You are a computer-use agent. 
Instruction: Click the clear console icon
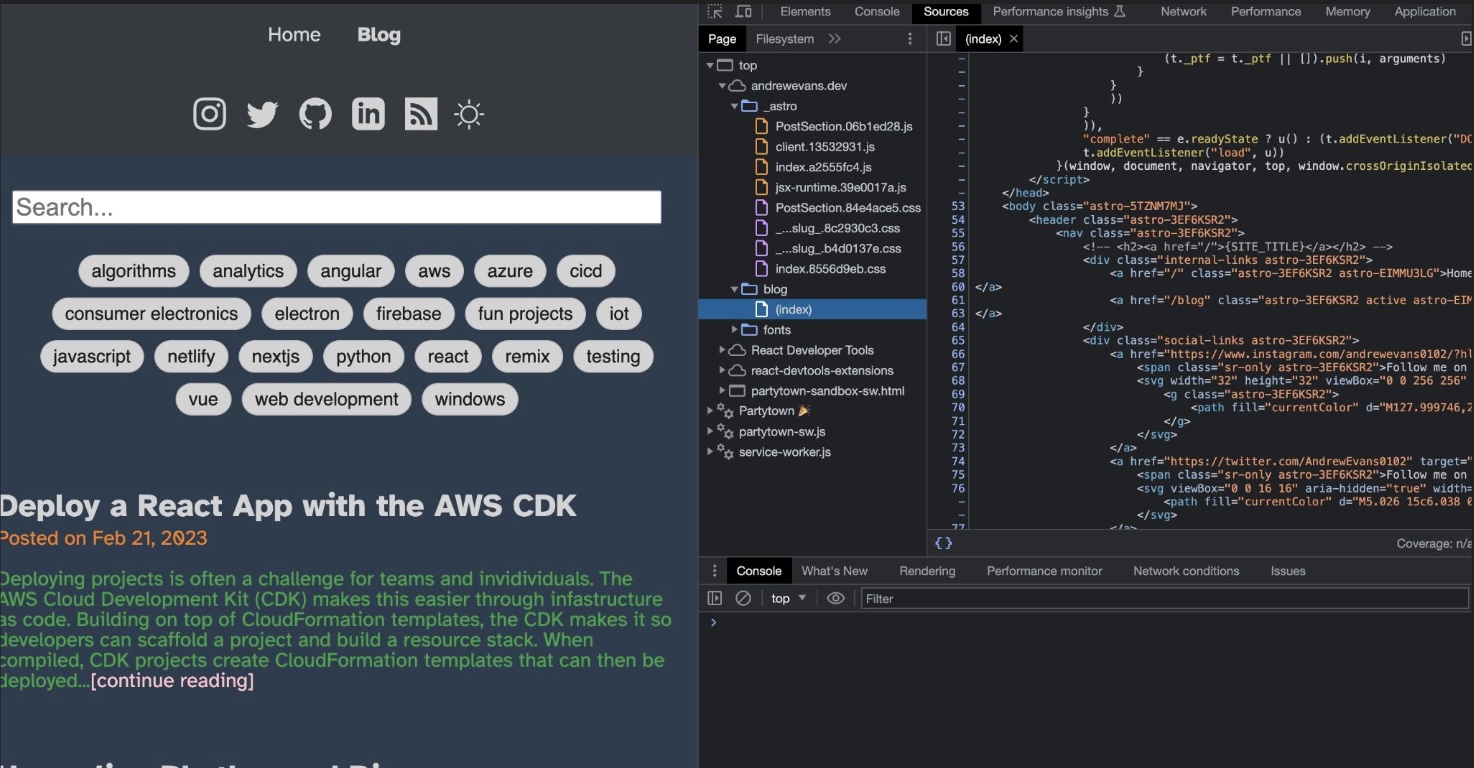point(743,598)
